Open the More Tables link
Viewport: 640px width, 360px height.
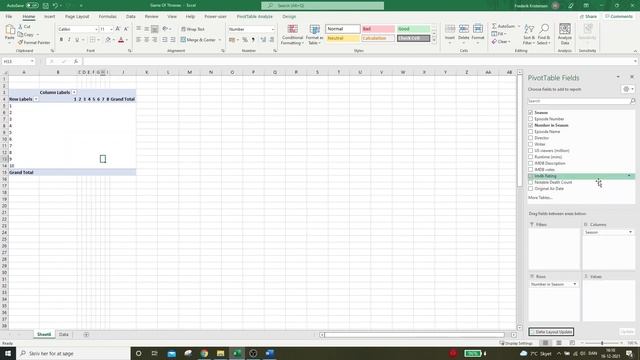(540, 198)
